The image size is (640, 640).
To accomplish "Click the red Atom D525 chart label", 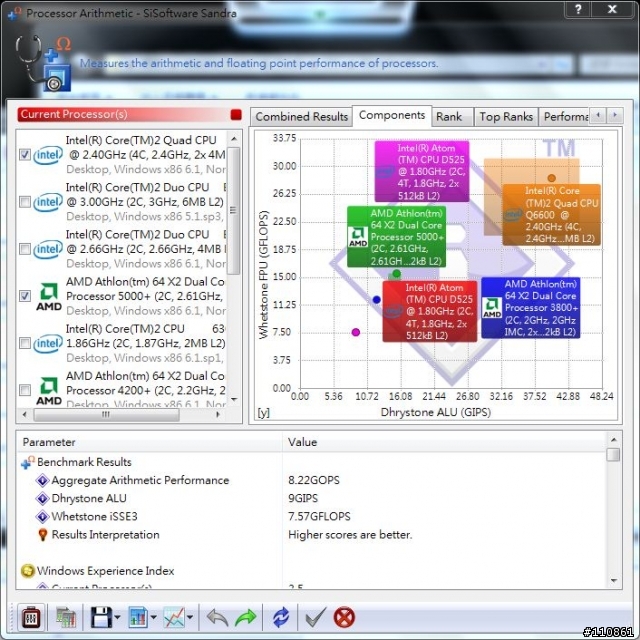I will pyautogui.click(x=430, y=311).
